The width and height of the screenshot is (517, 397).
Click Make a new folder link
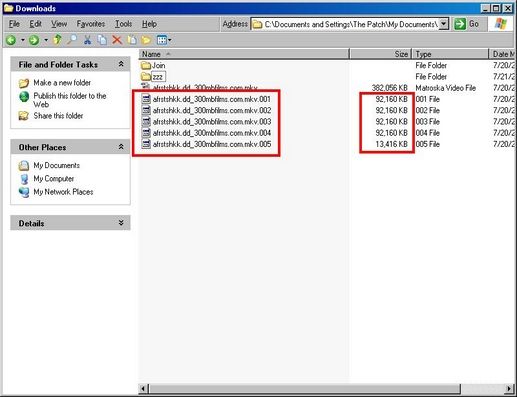(x=62, y=83)
